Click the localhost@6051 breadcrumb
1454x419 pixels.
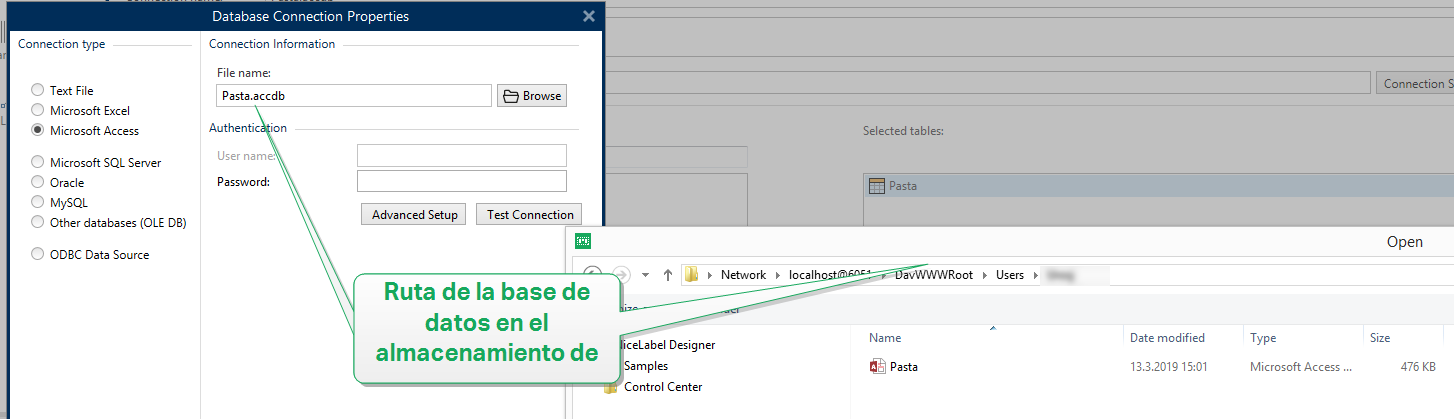coord(830,275)
